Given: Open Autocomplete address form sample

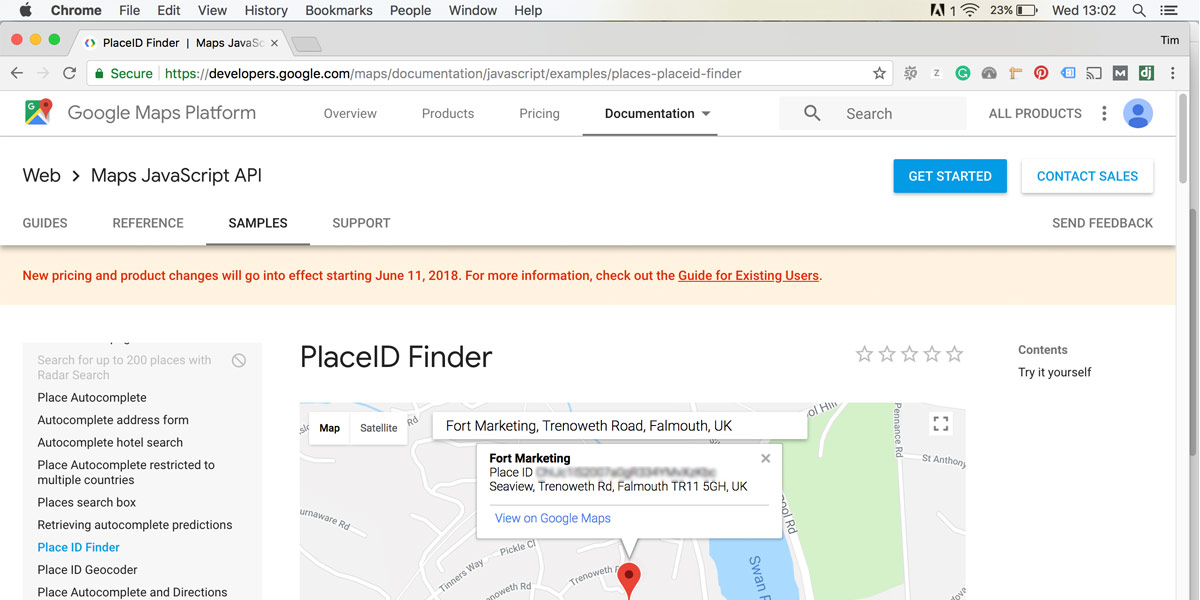Looking at the screenshot, I should (113, 420).
